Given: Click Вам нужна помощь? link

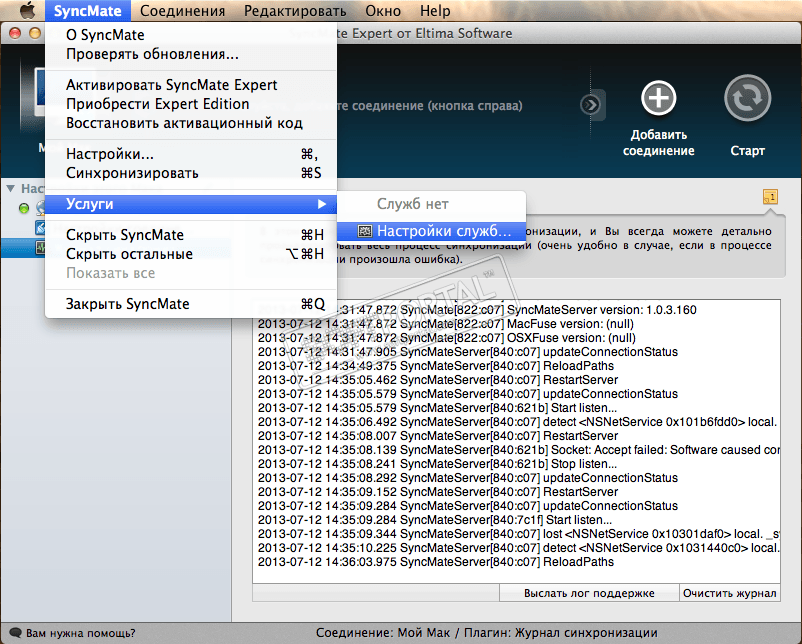Looking at the screenshot, I should 81,633.
